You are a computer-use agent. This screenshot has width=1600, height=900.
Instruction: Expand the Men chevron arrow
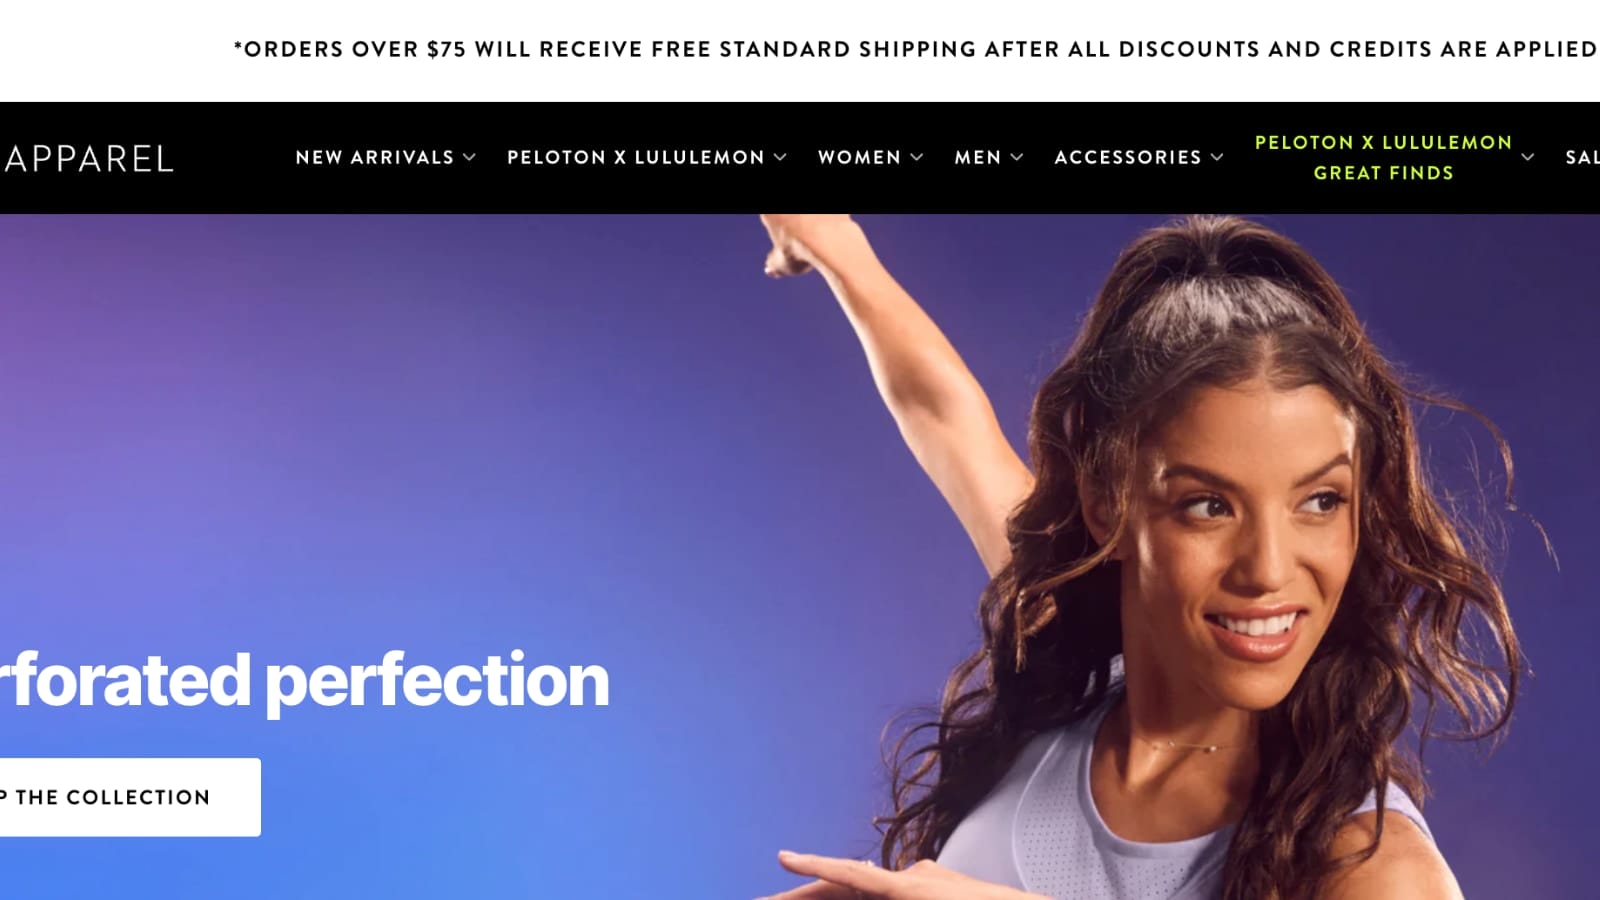tap(1016, 157)
